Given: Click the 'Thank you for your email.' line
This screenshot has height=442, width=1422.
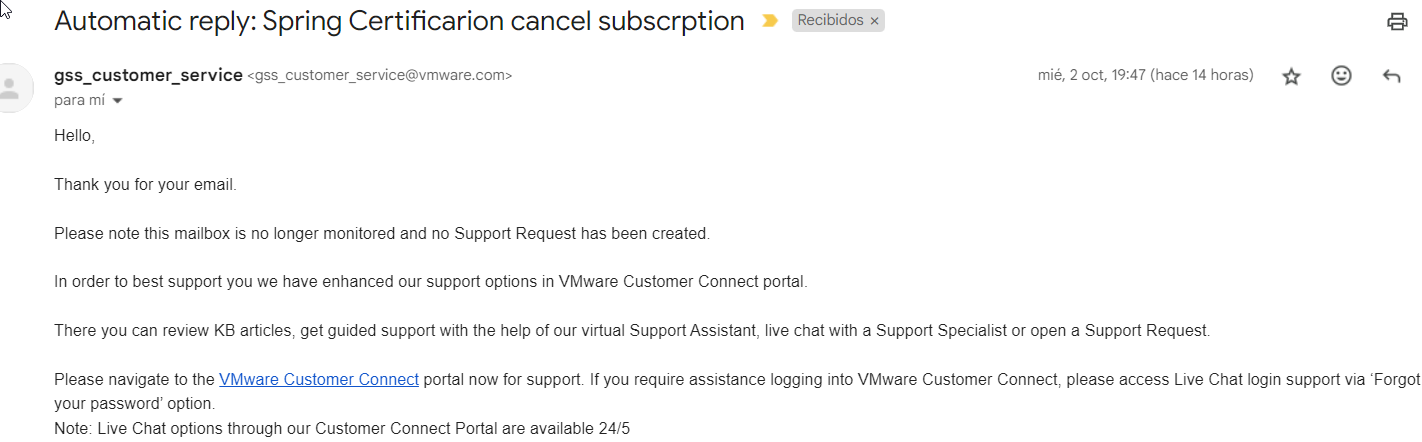Looking at the screenshot, I should (145, 184).
